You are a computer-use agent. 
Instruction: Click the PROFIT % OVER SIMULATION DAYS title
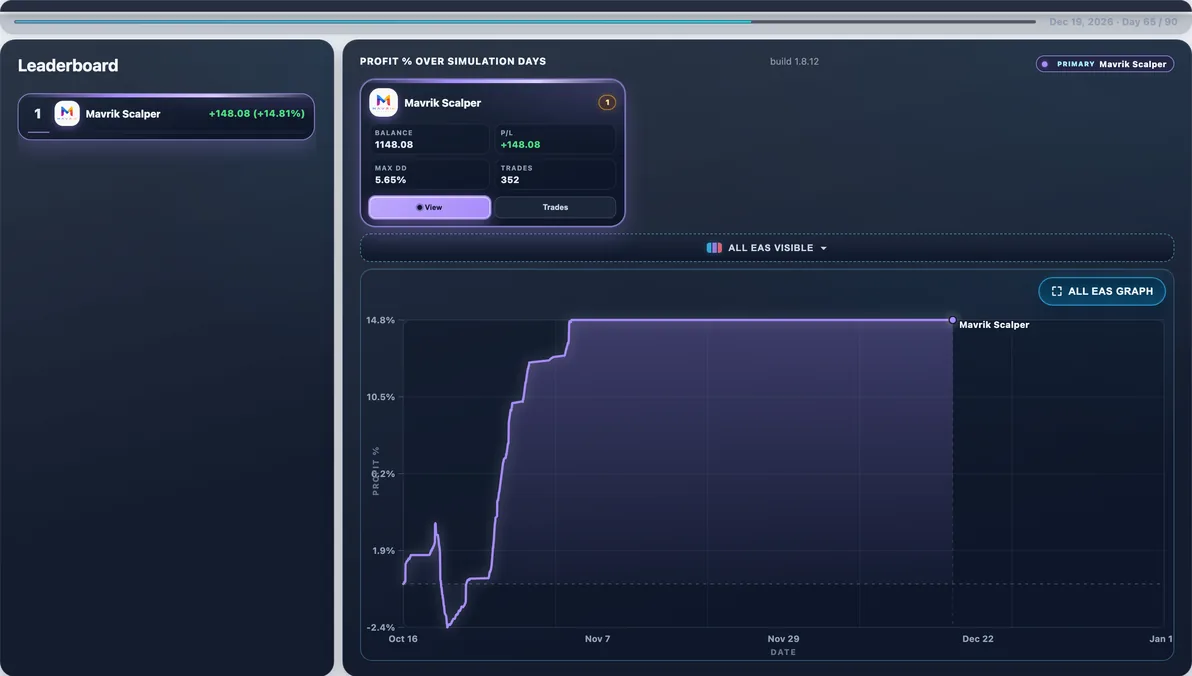pos(452,62)
